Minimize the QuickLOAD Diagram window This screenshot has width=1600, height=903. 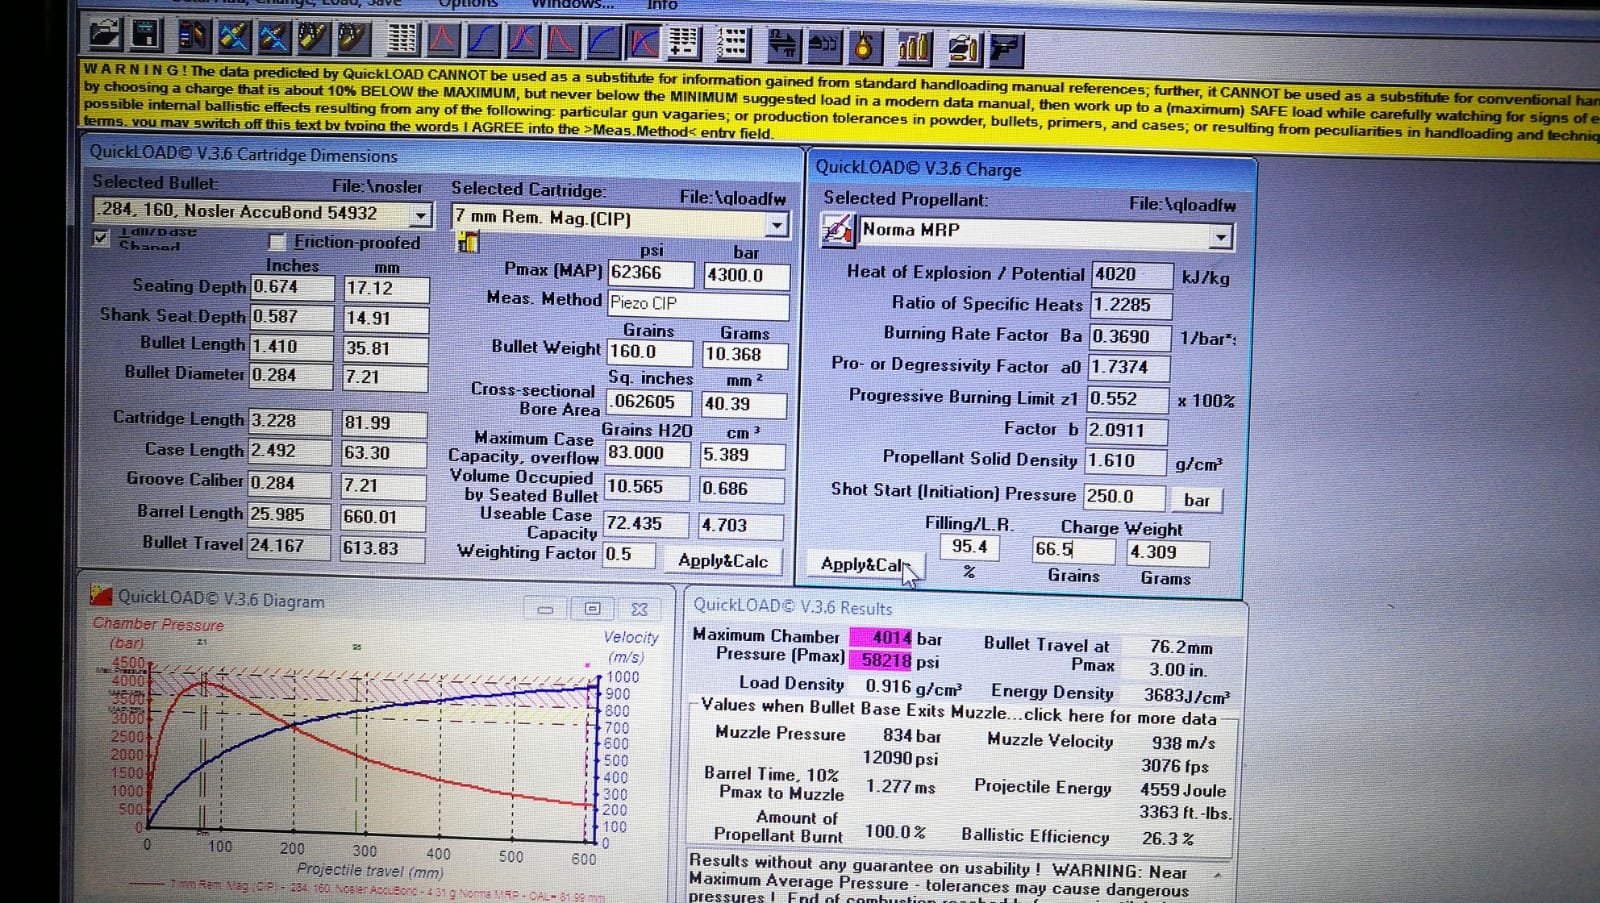pos(545,609)
